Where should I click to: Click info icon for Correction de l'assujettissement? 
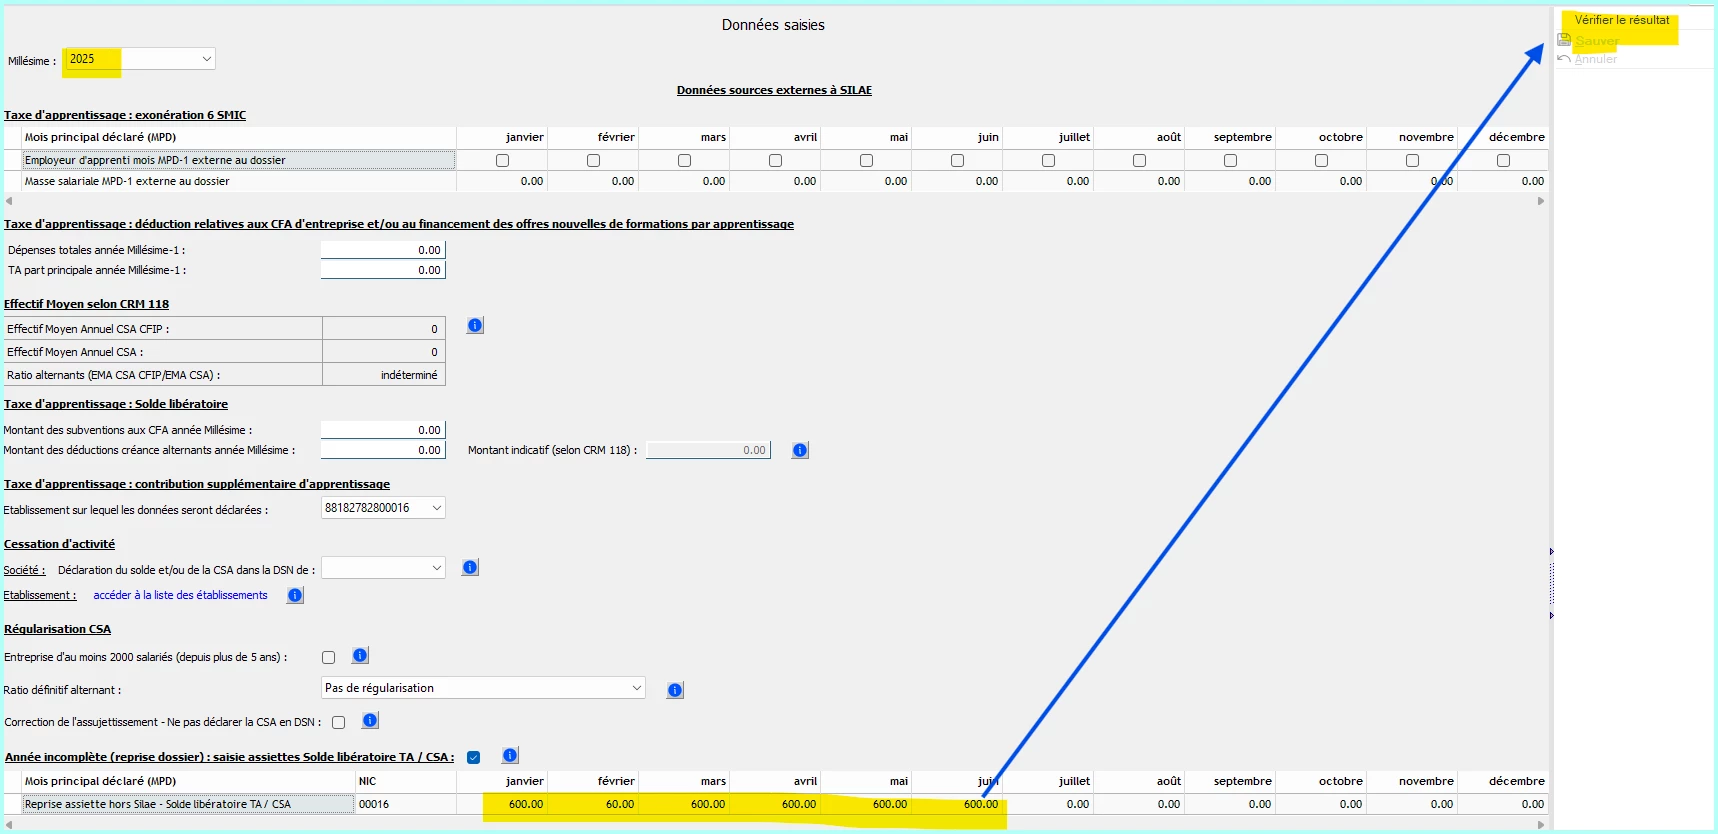[370, 720]
